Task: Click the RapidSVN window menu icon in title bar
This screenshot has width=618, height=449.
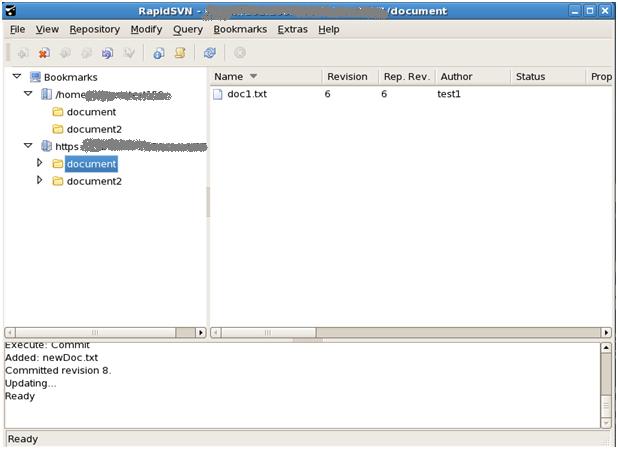Action: [x=11, y=11]
